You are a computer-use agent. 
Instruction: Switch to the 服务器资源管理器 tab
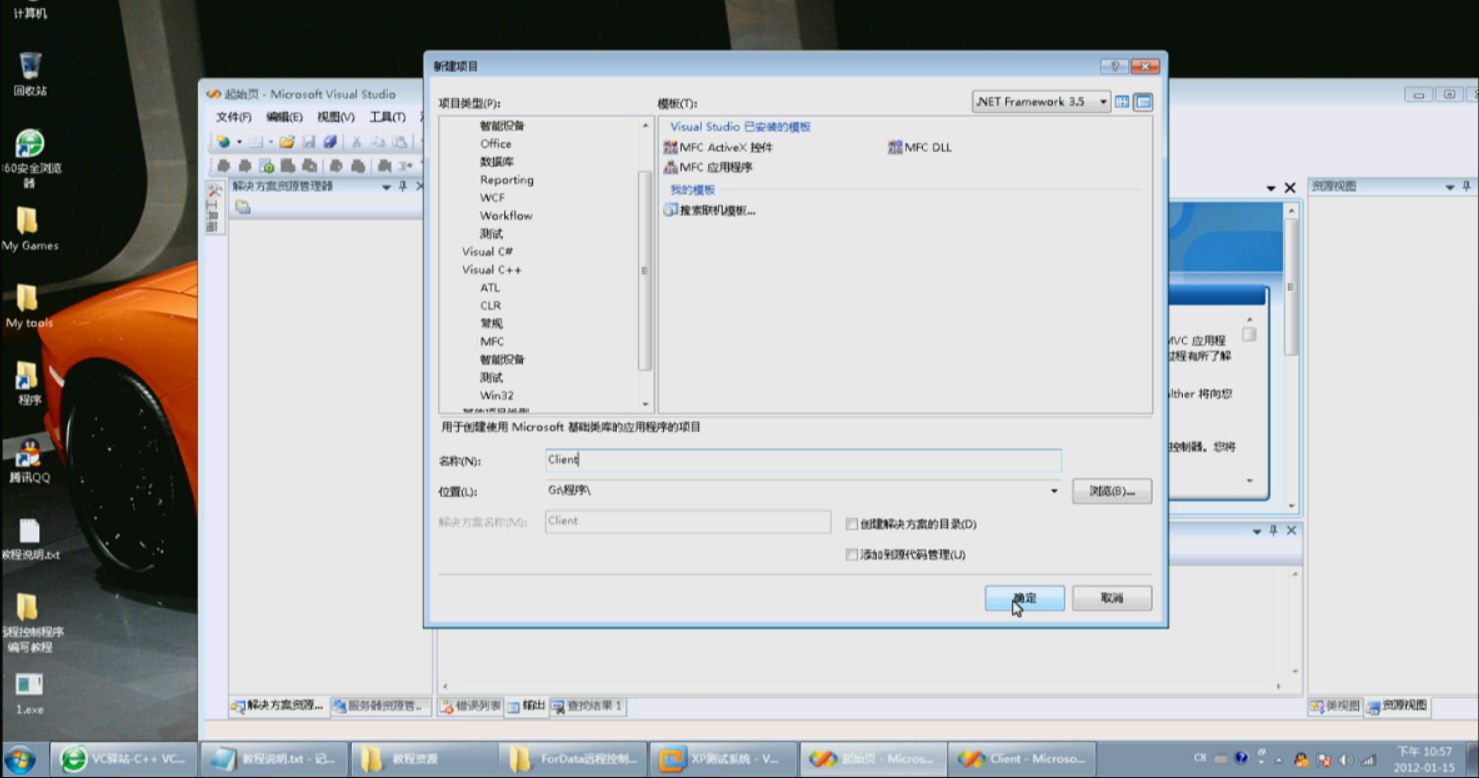point(381,706)
